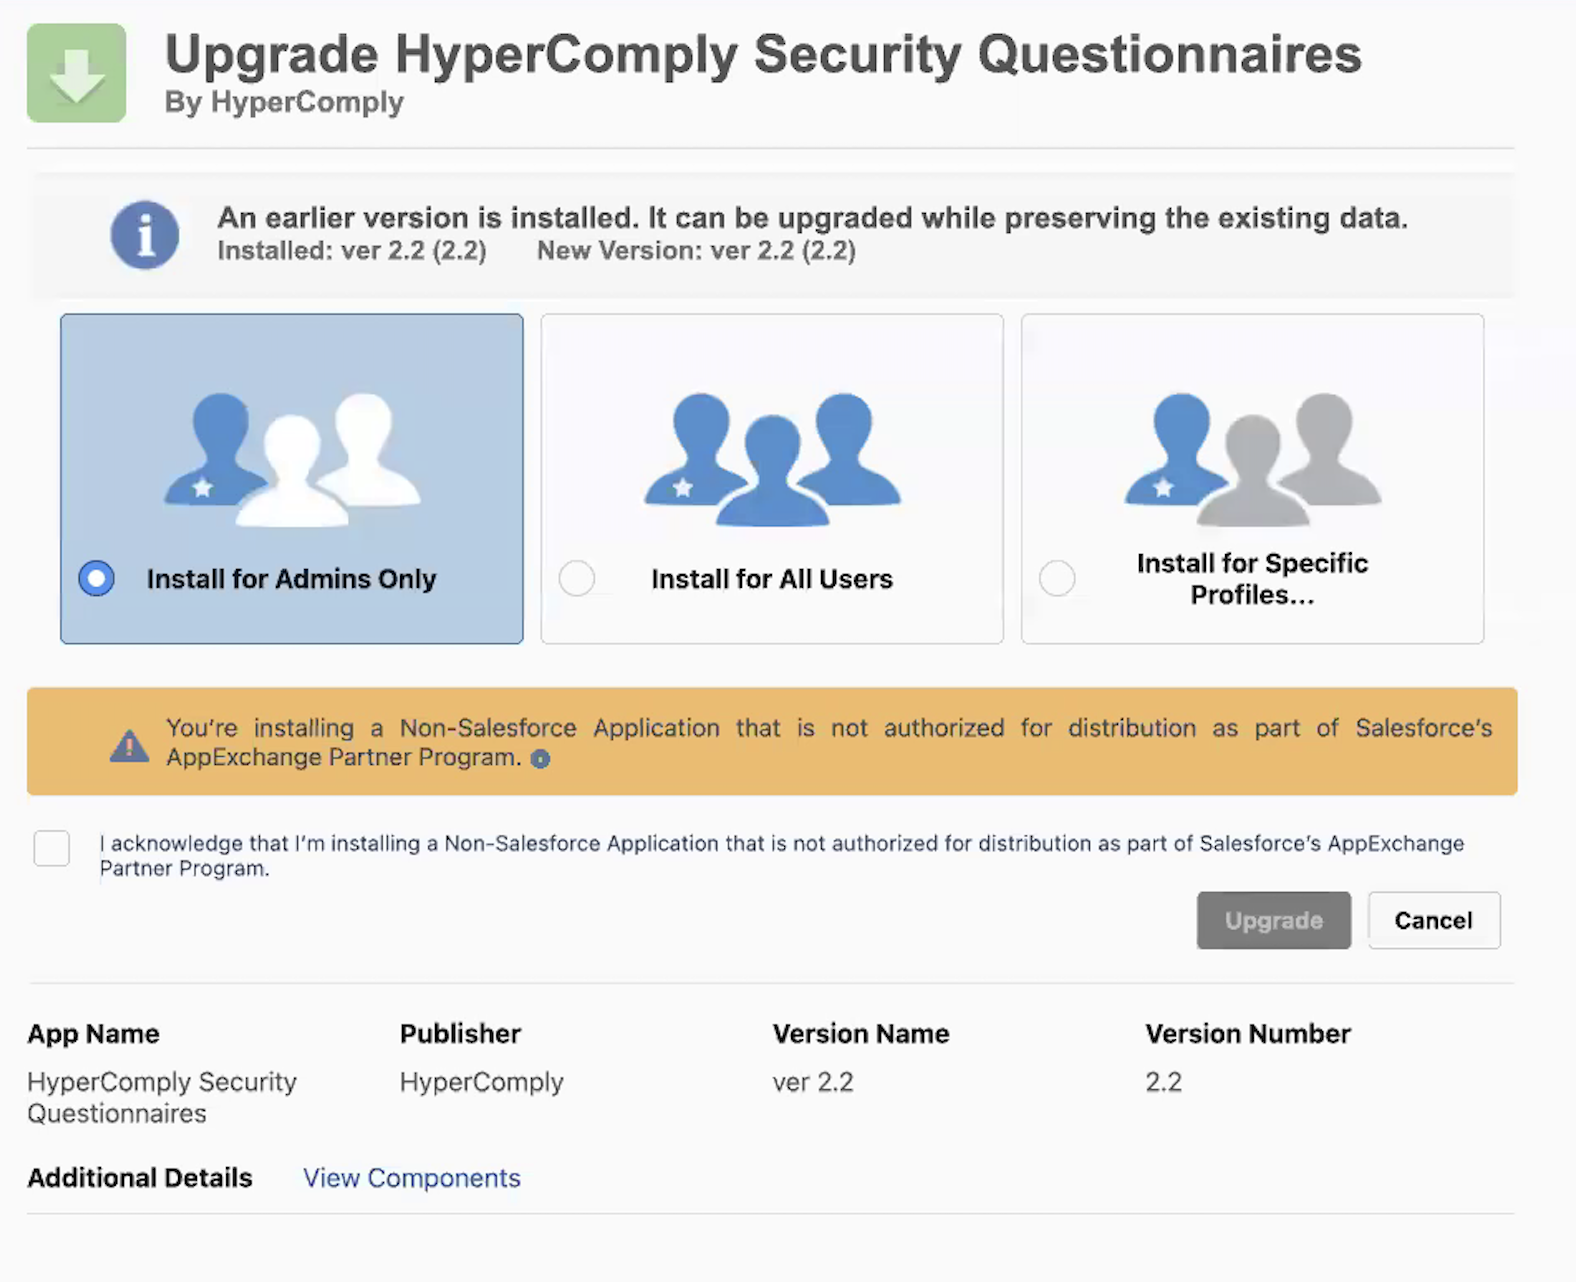Click the Upgrade button
Viewport: 1576px width, 1282px height.
[x=1273, y=920]
